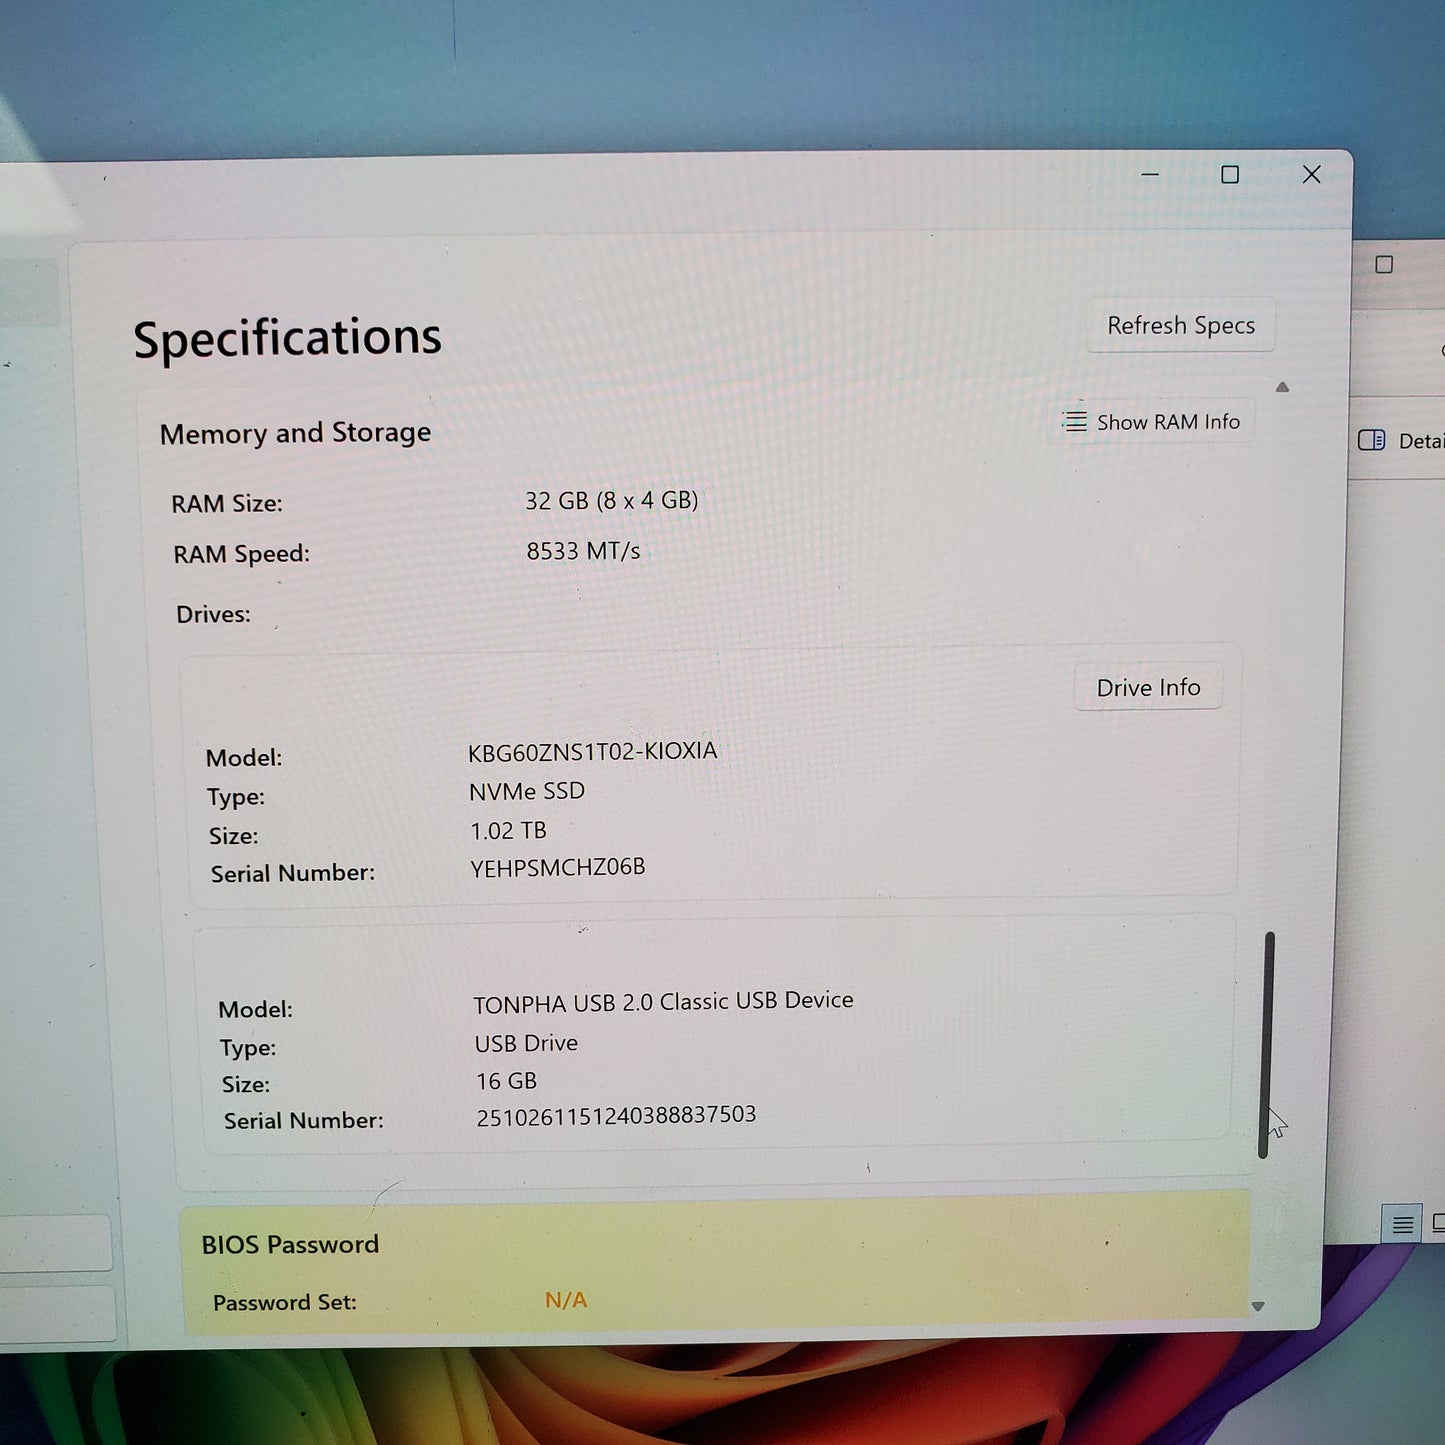The height and width of the screenshot is (1445, 1445).
Task: Click the Password Set: label
Action: click(x=284, y=1302)
